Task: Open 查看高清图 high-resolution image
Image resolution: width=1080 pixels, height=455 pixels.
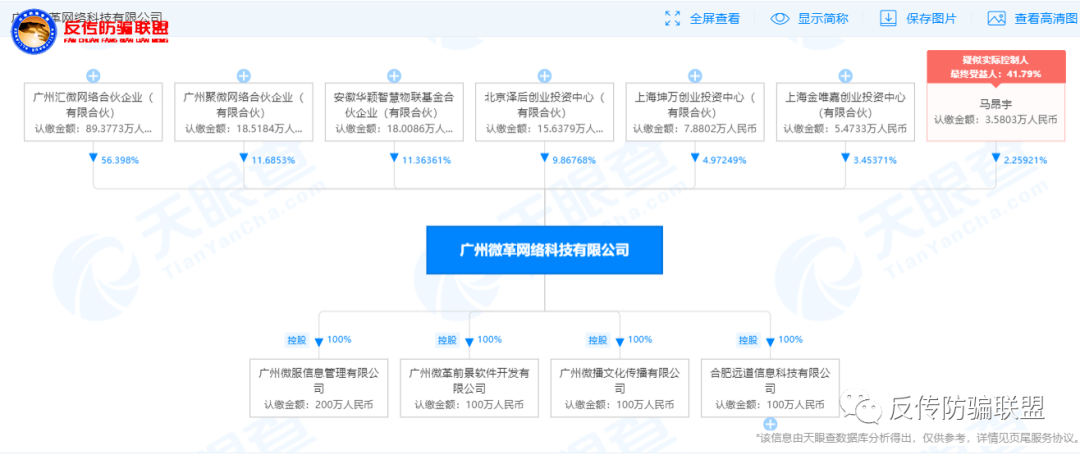Action: tap(1046, 19)
